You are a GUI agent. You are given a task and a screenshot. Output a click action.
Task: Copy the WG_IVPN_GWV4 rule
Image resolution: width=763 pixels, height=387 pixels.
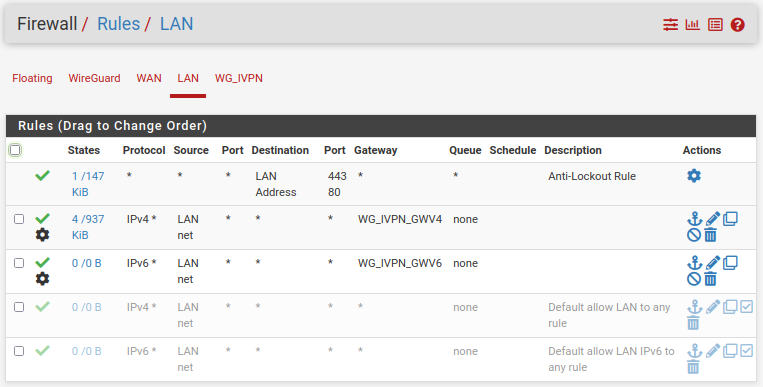[x=730, y=219]
